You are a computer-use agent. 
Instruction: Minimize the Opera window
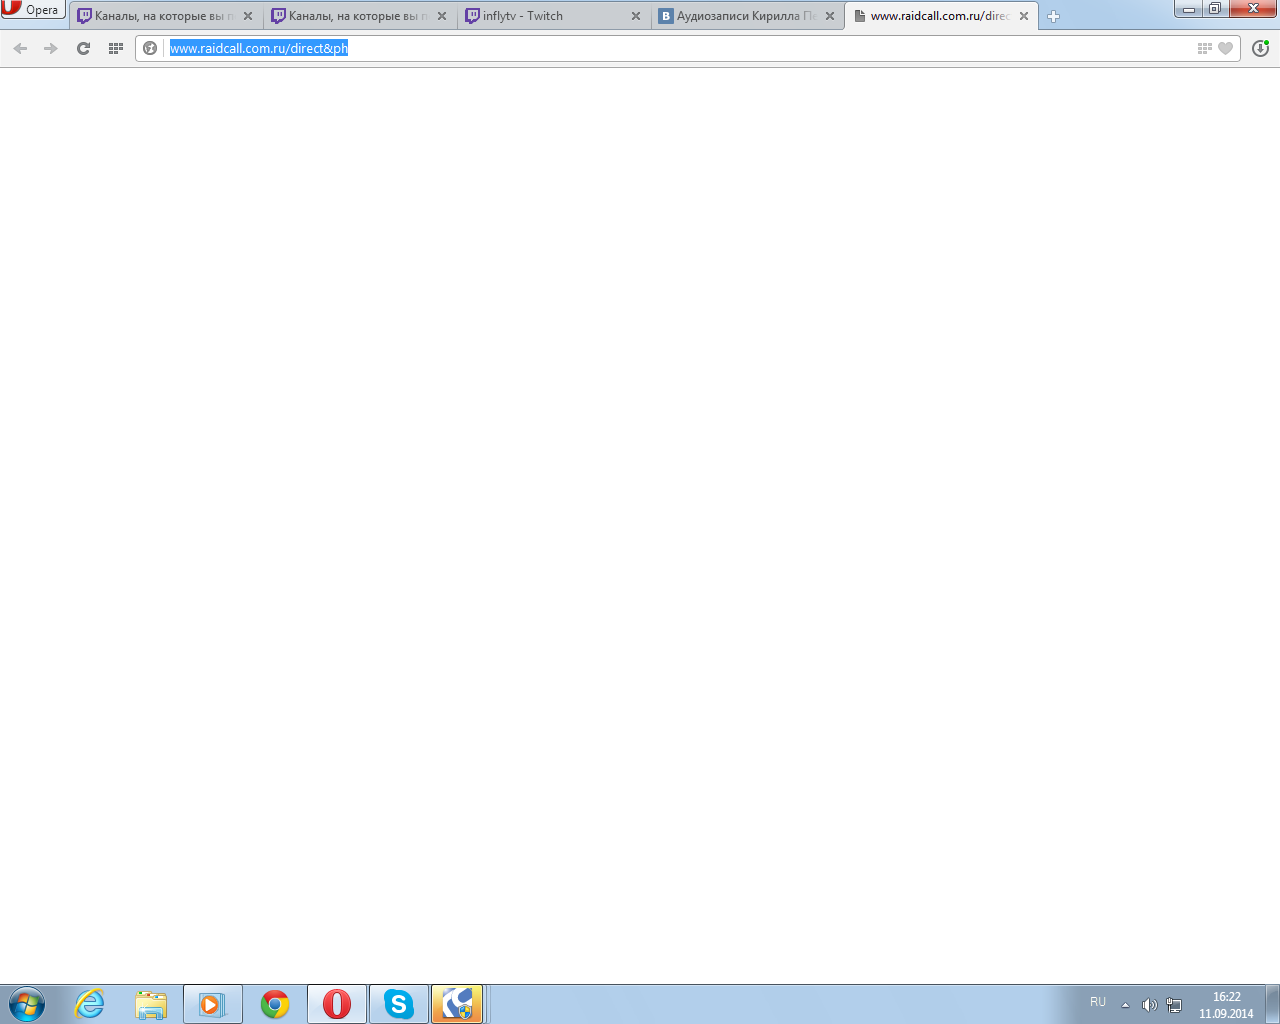1189,9
